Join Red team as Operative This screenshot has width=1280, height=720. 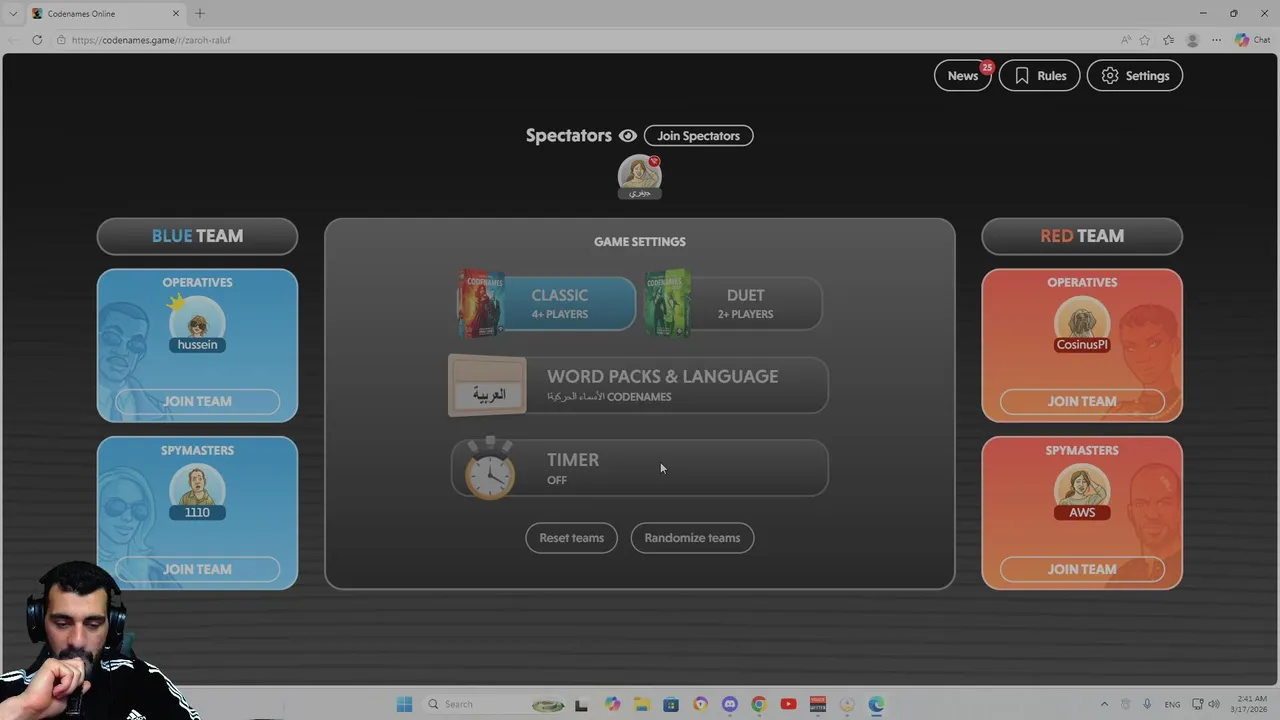coord(1082,401)
